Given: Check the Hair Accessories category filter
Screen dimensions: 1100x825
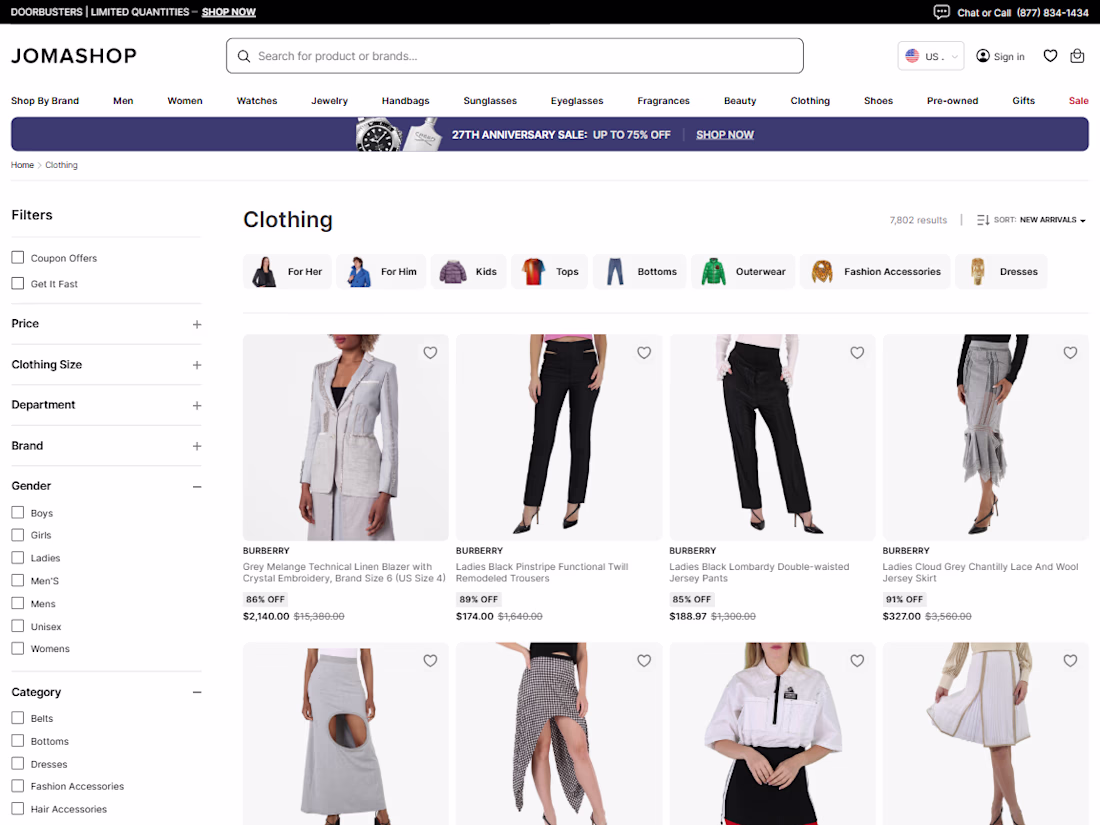Looking at the screenshot, I should [x=18, y=808].
